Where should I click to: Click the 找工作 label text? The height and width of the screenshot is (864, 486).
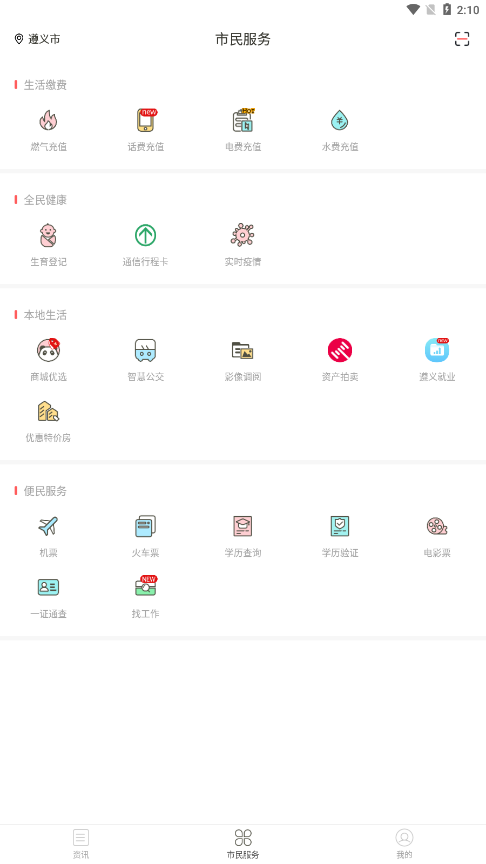[x=145, y=614]
